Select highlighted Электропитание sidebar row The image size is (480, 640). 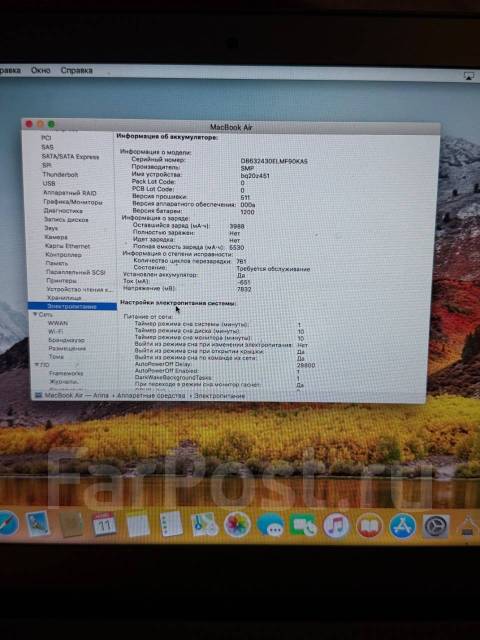pos(72,306)
